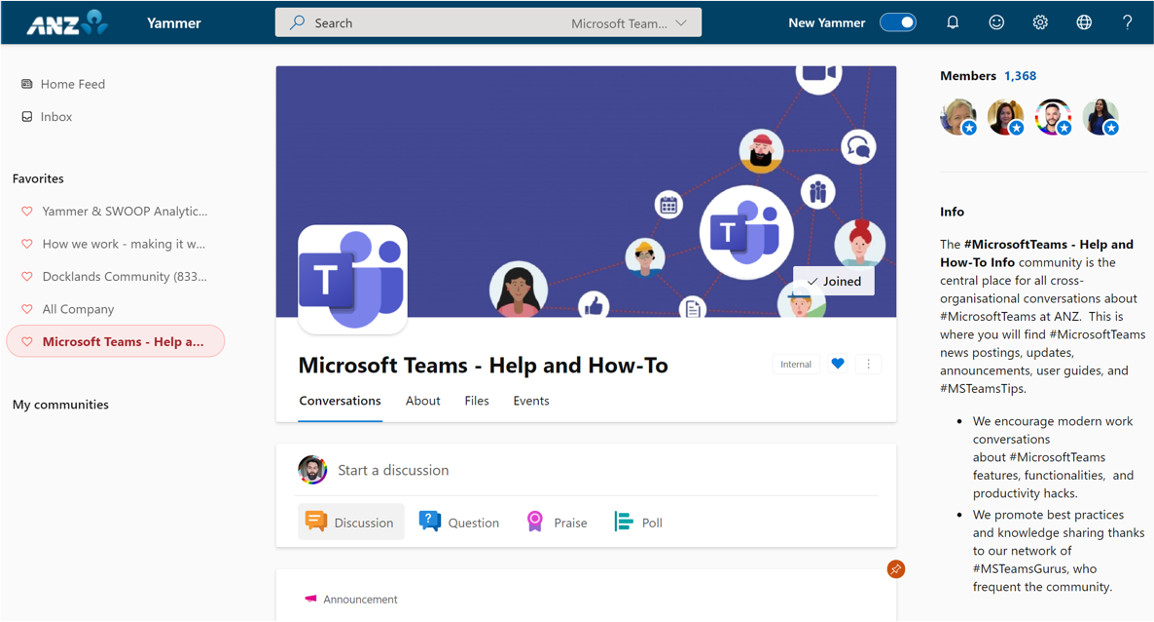Screen dimensions: 1154x622
Task: Open the notifications bell icon
Action: tap(952, 23)
